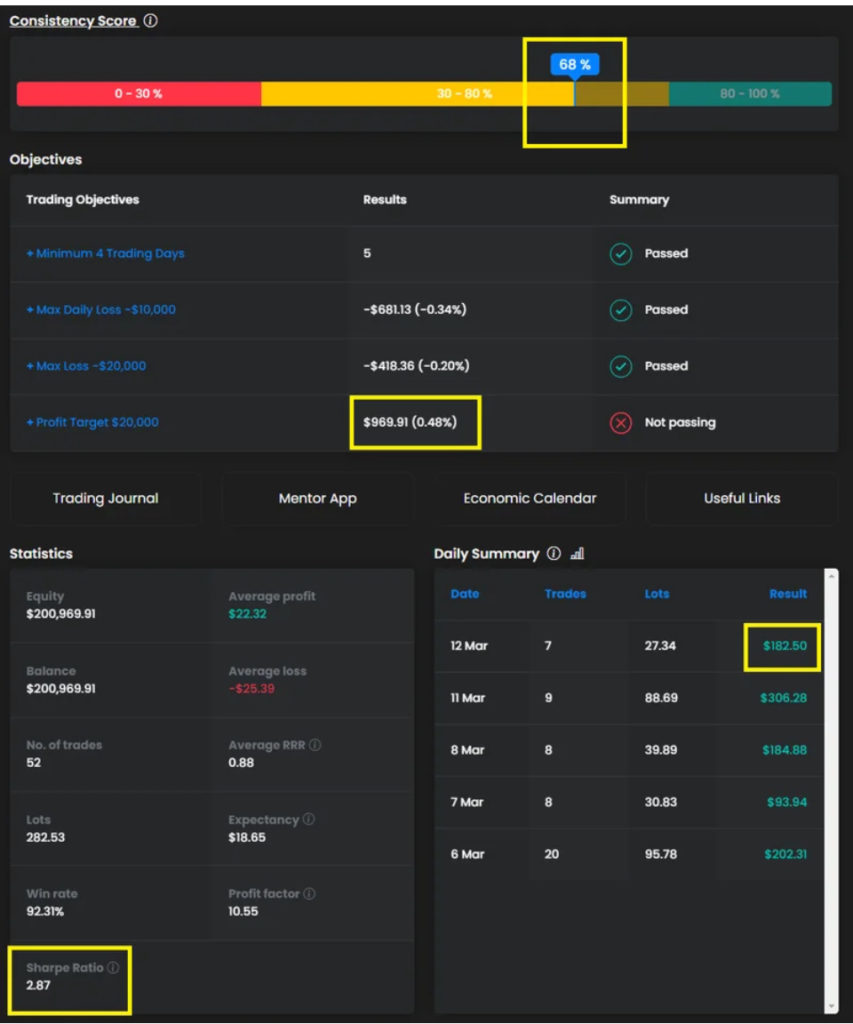The height and width of the screenshot is (1024, 853).
Task: Sort Daily Summary by Date column header
Action: (x=465, y=594)
